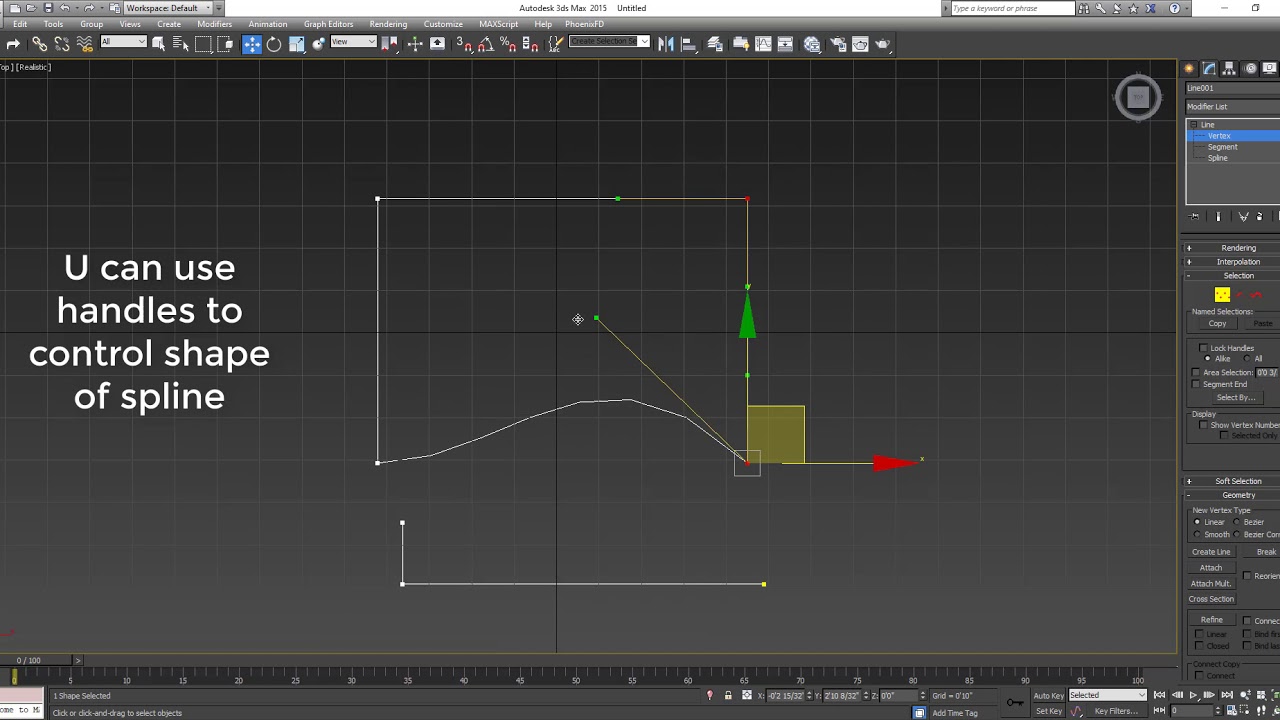Open the Modify command panel tab

click(x=1209, y=68)
